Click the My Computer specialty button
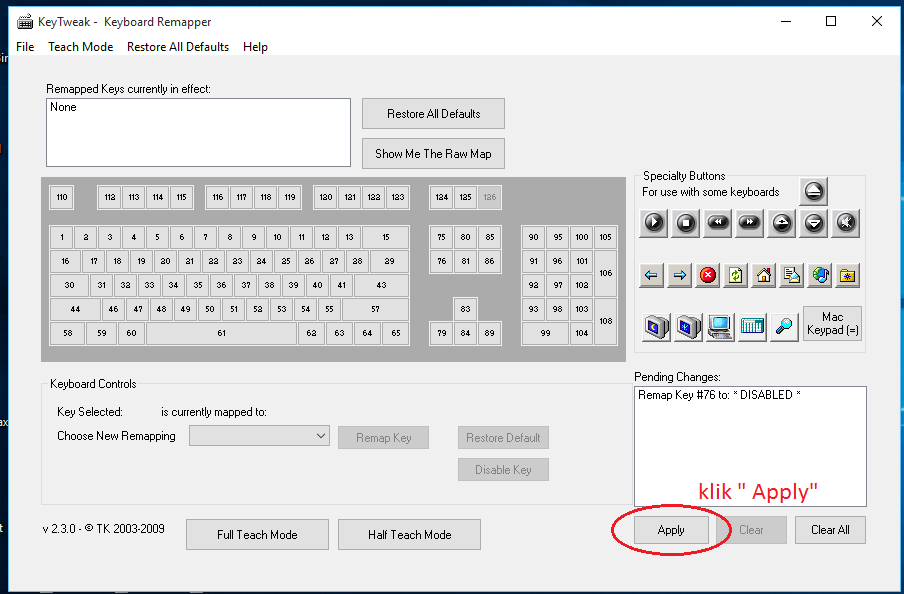Image resolution: width=904 pixels, height=594 pixels. click(x=721, y=327)
